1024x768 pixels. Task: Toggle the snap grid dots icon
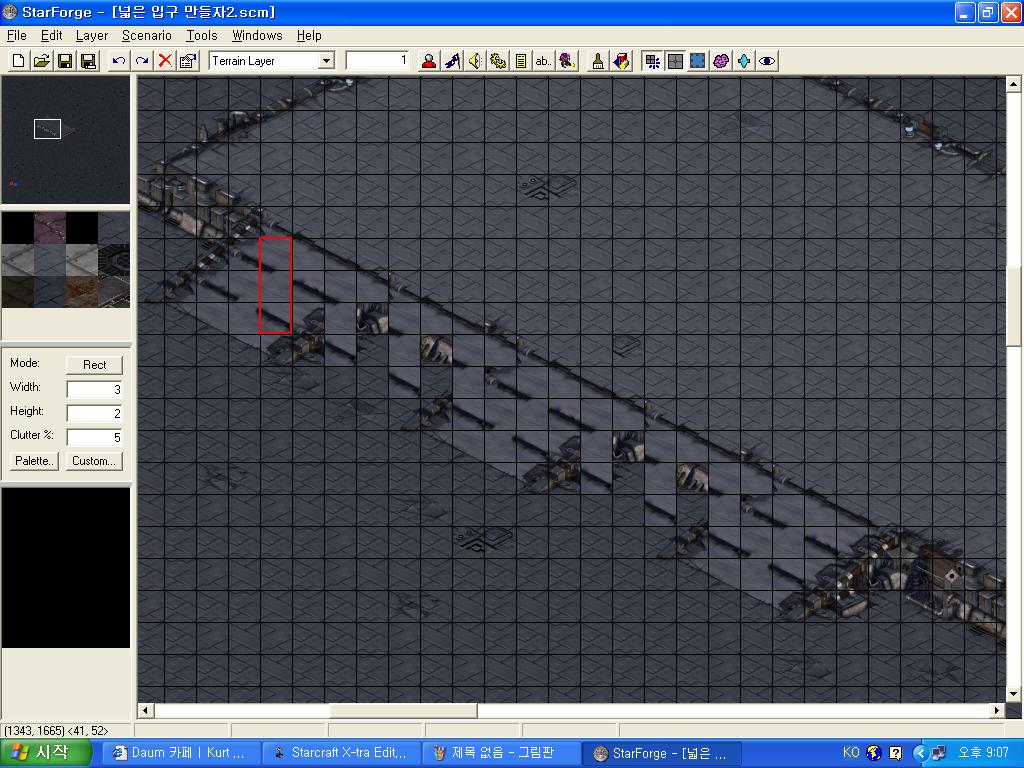point(652,61)
